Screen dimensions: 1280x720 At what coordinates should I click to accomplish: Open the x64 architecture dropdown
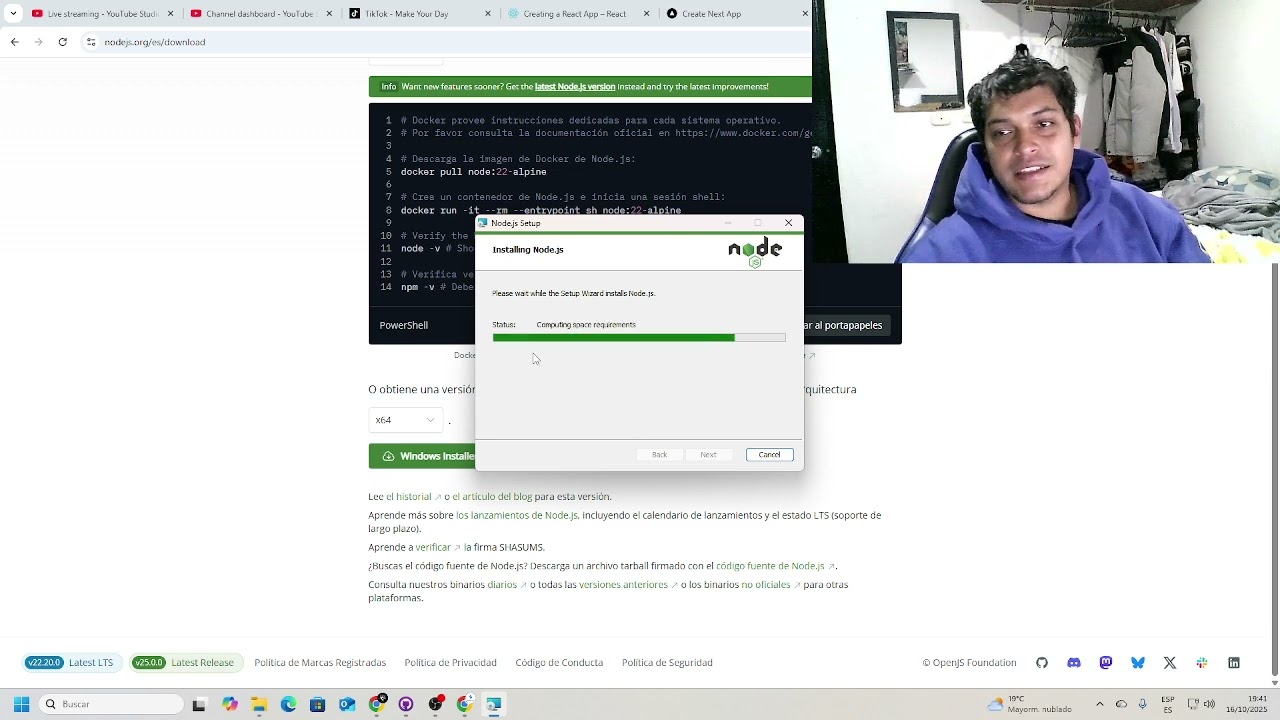point(405,420)
